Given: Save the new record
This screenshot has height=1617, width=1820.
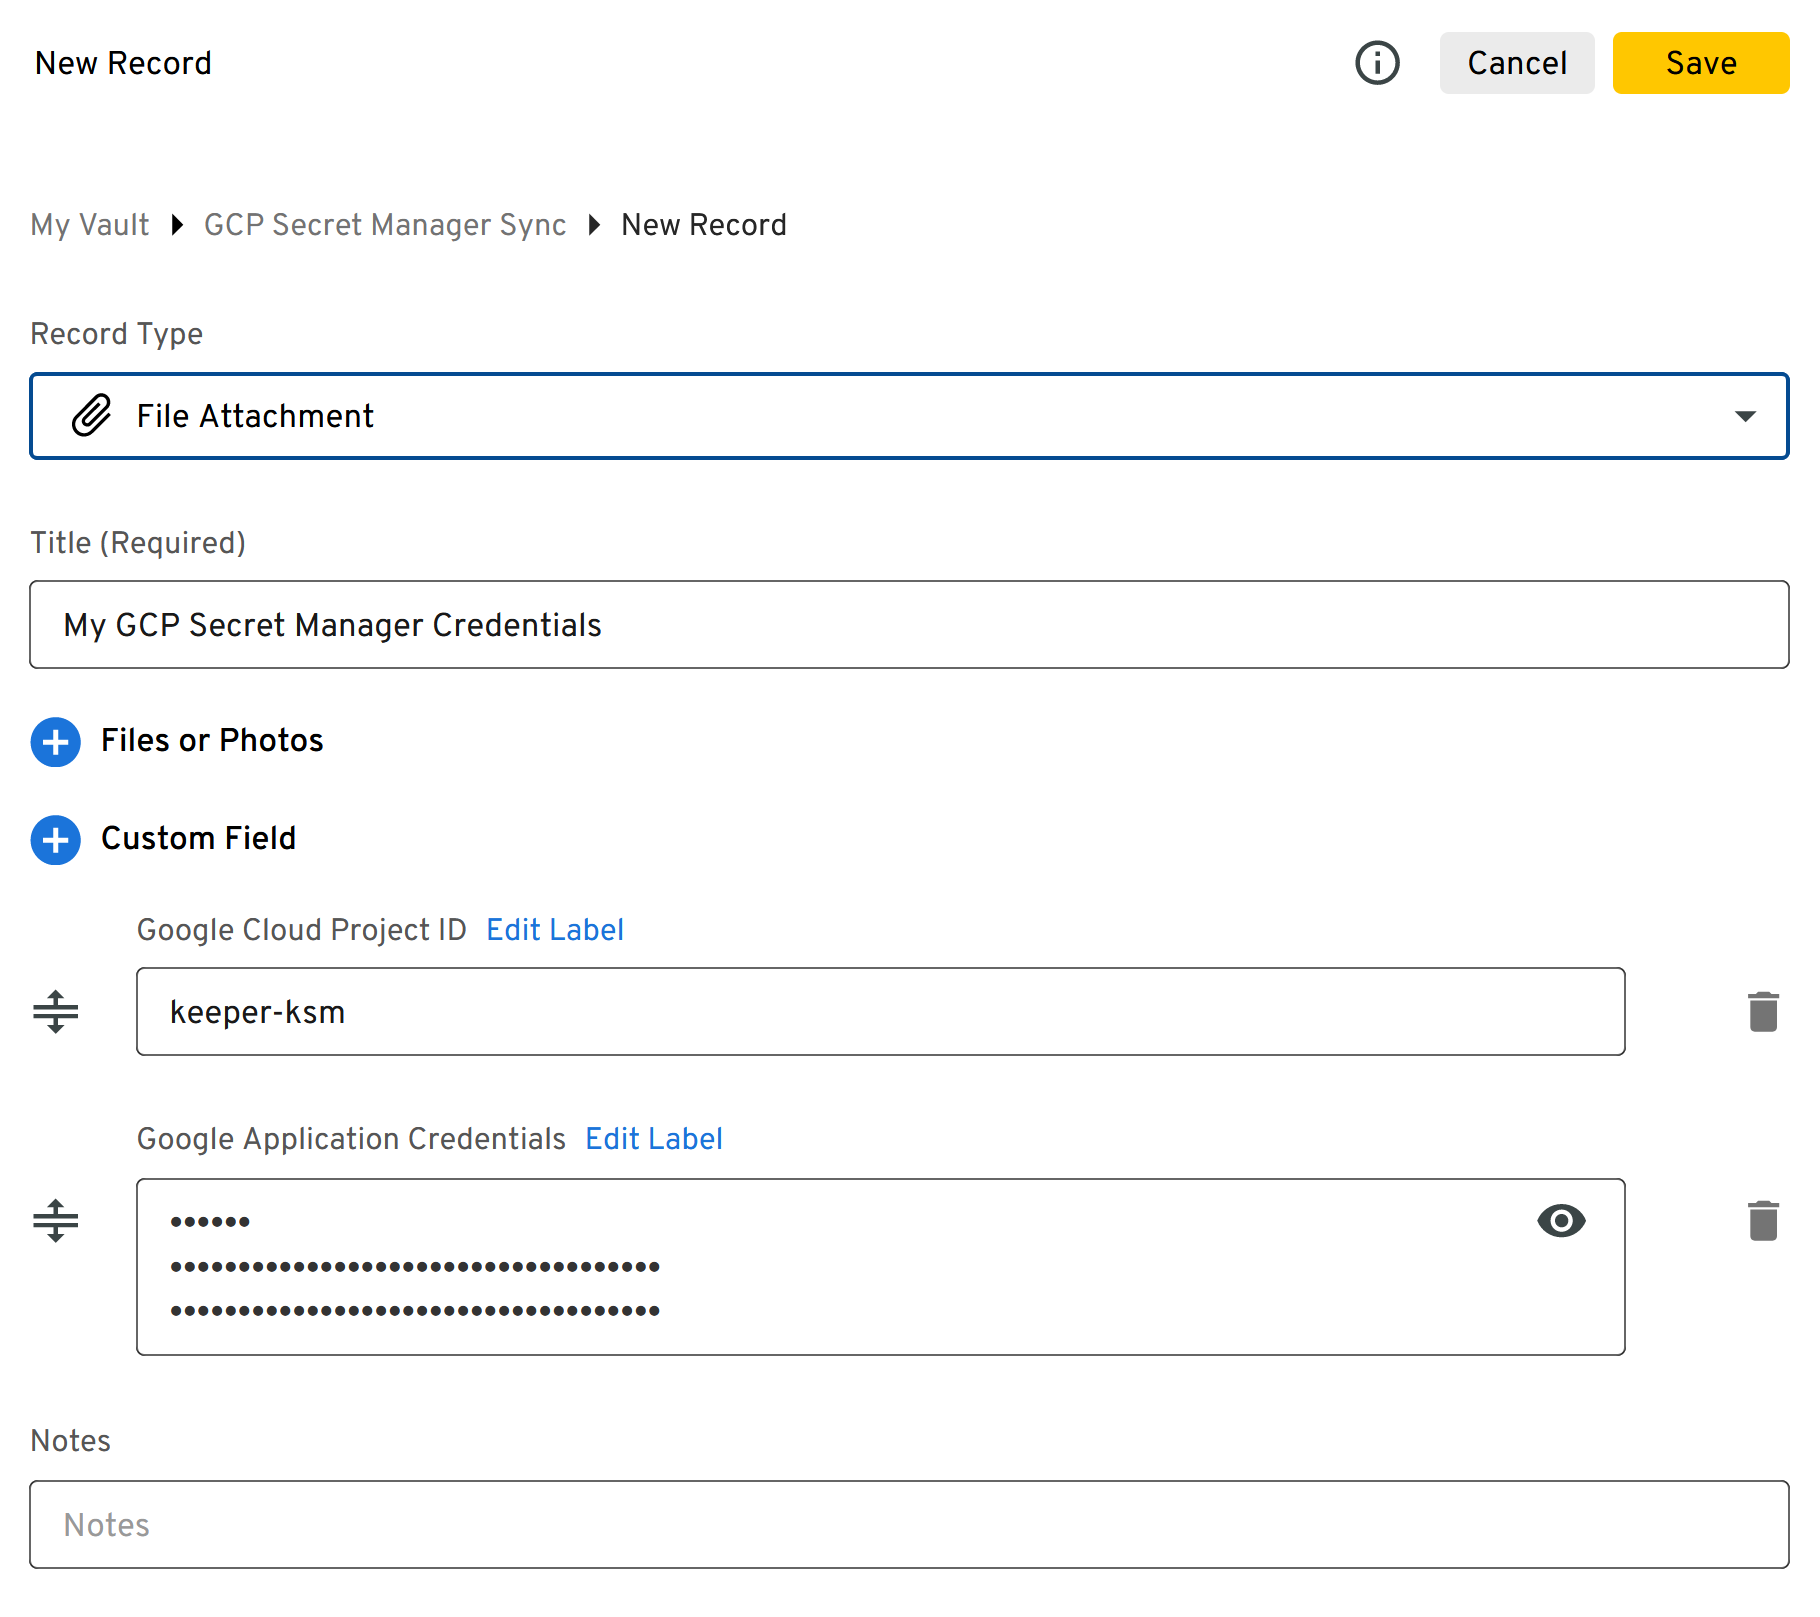Looking at the screenshot, I should (x=1701, y=63).
